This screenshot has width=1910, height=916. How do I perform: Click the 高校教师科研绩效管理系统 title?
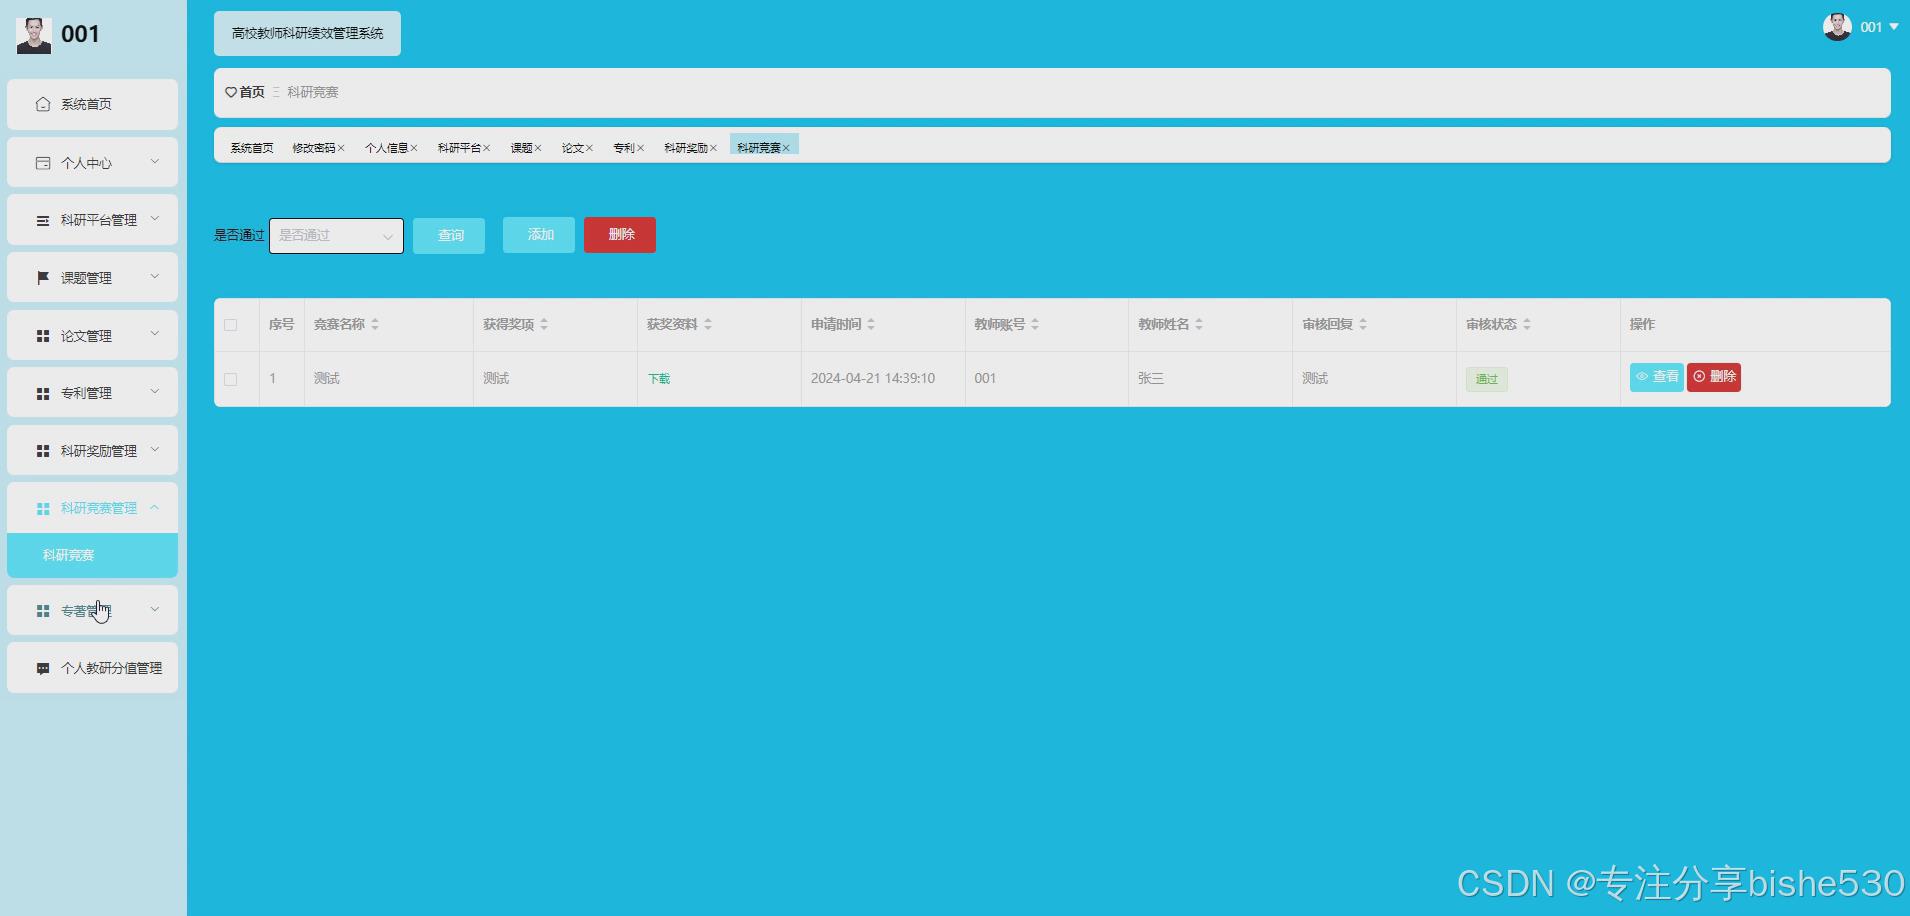point(307,34)
